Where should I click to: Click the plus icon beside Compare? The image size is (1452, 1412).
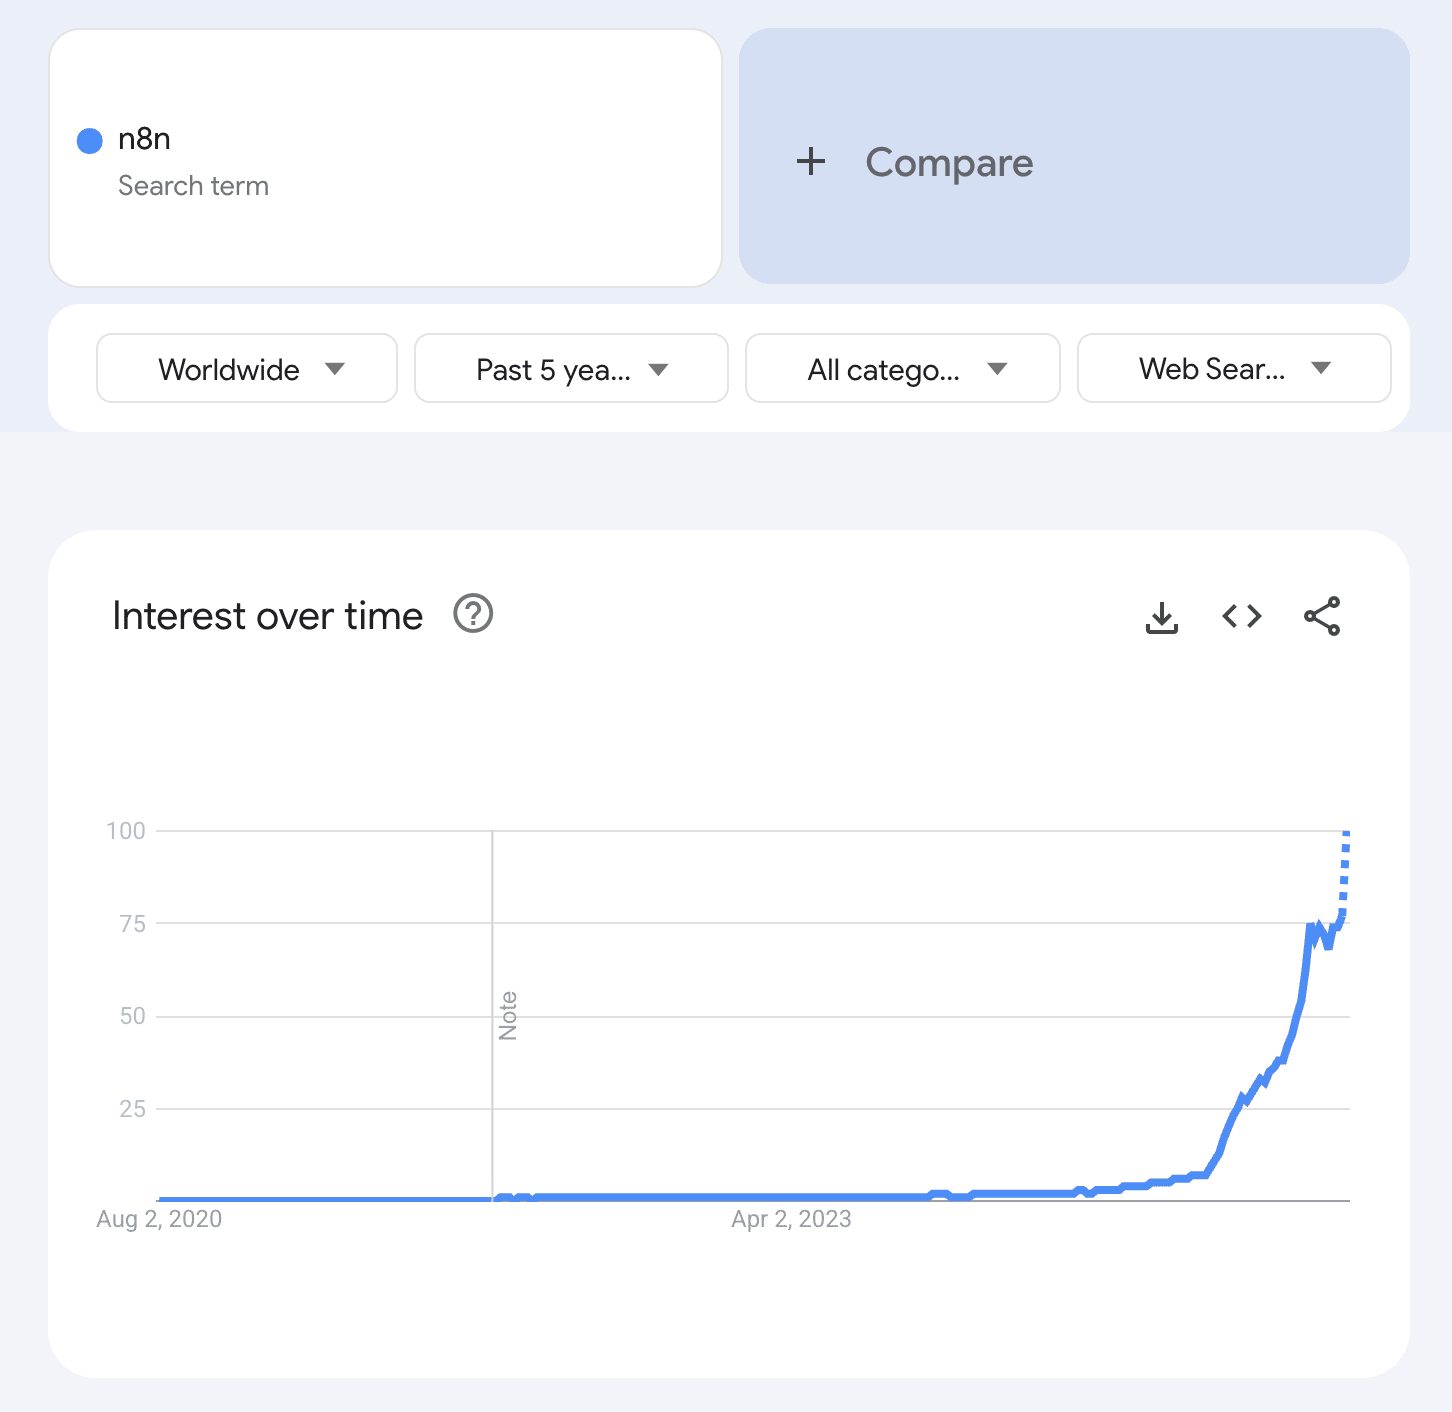[811, 161]
